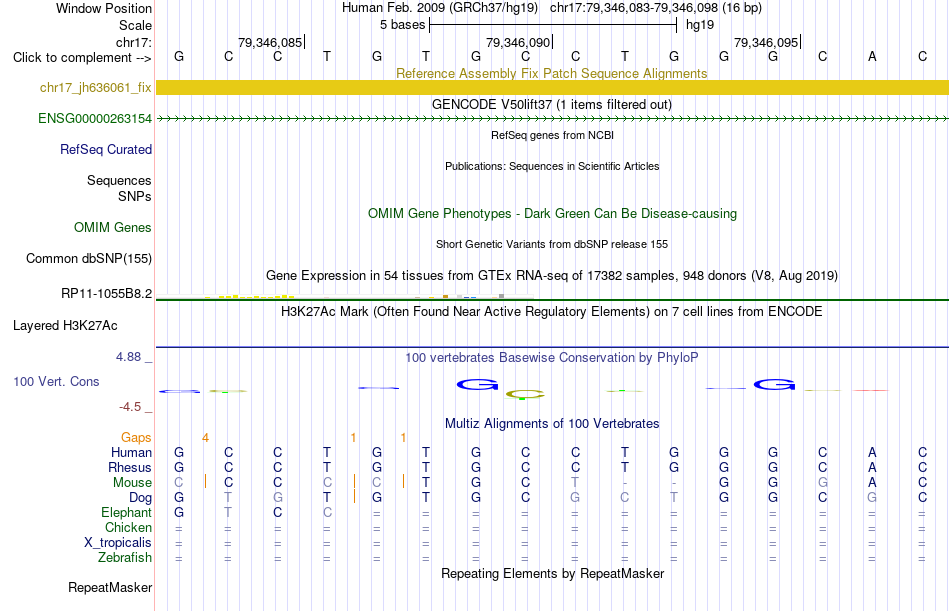The height and width of the screenshot is (611, 950).
Task: Open the OMIM Genes track label
Action: [113, 227]
